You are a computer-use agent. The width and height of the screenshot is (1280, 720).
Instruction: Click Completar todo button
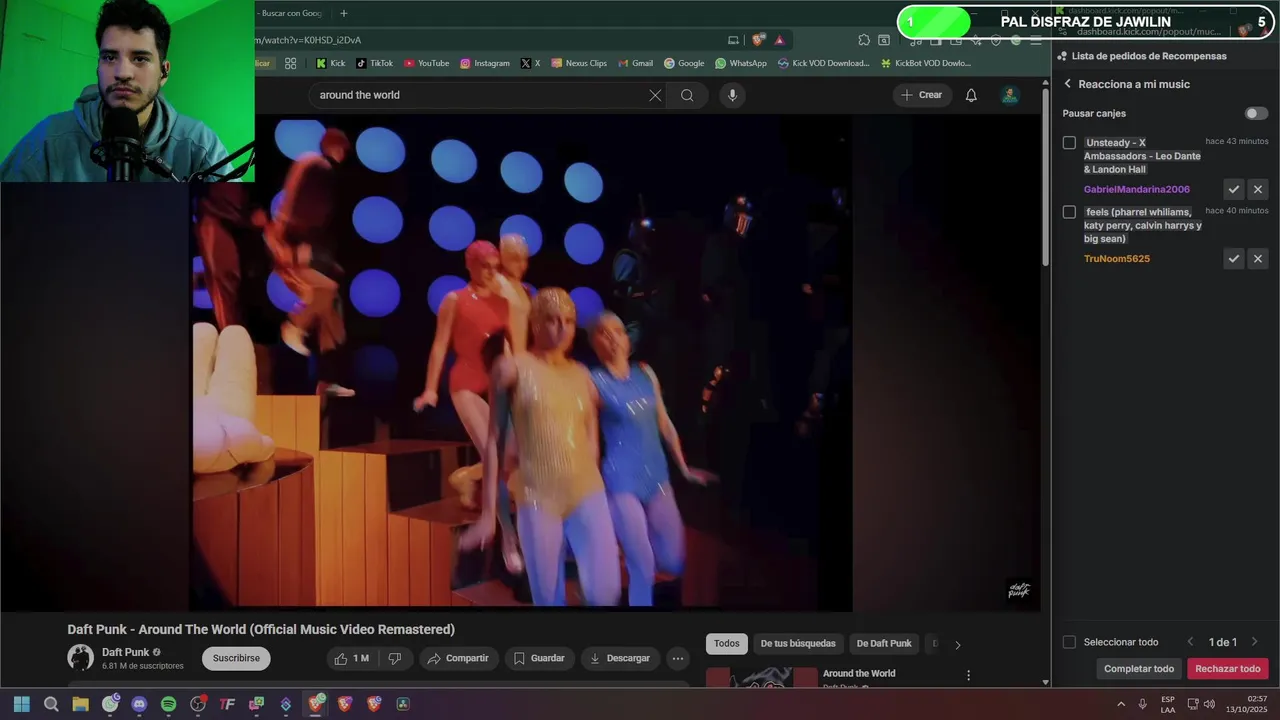tap(1139, 669)
